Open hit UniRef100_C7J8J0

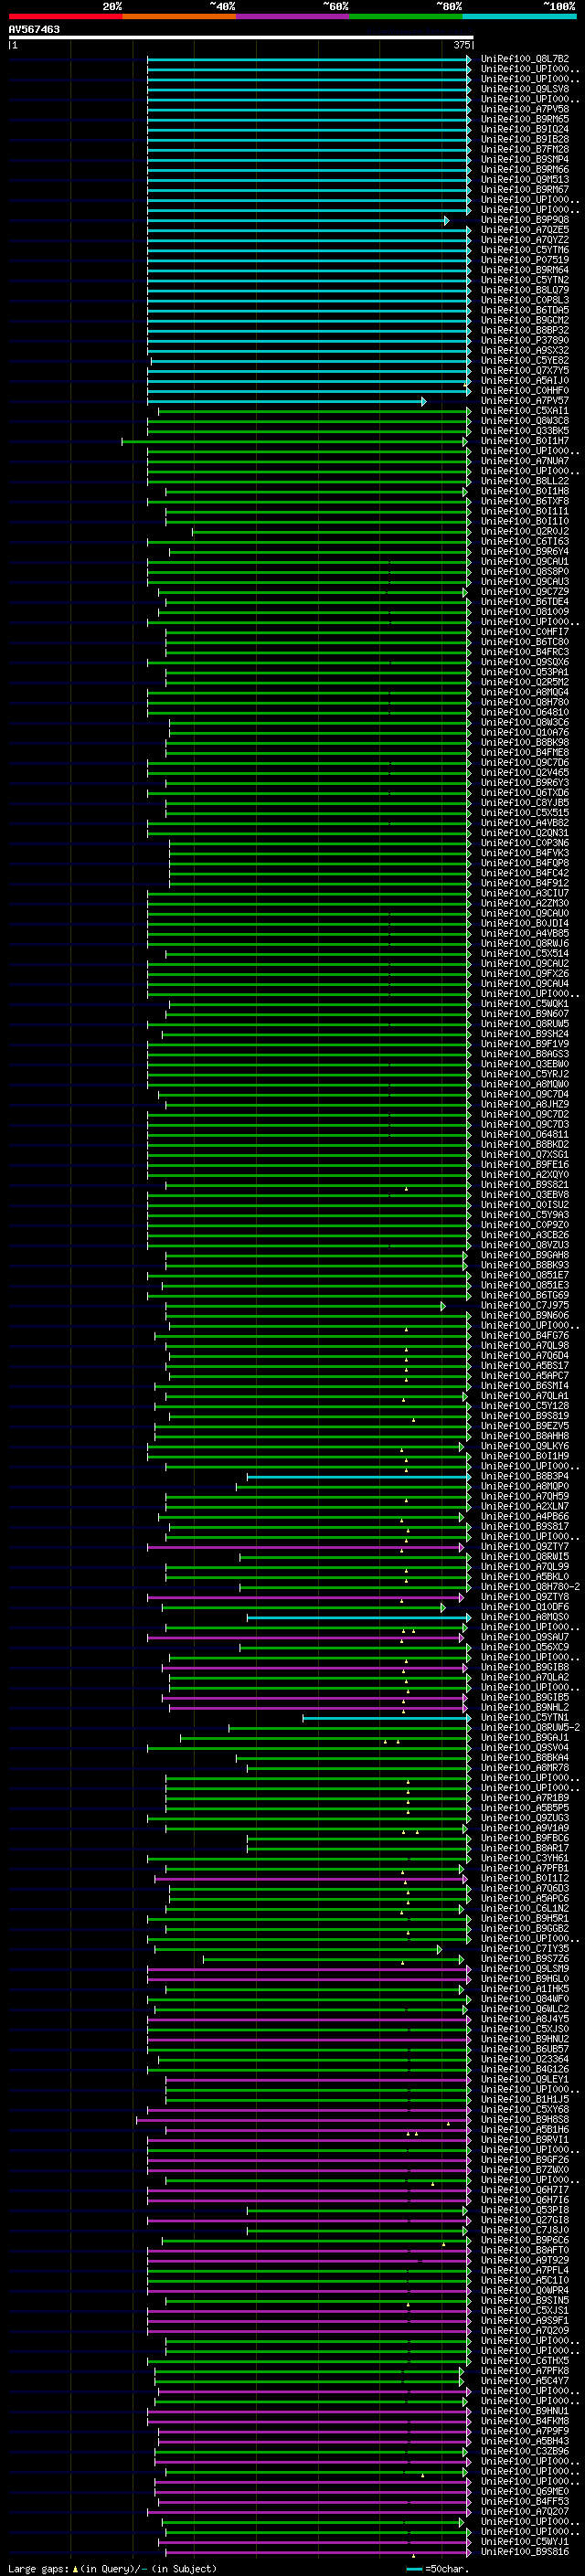click(x=525, y=2229)
